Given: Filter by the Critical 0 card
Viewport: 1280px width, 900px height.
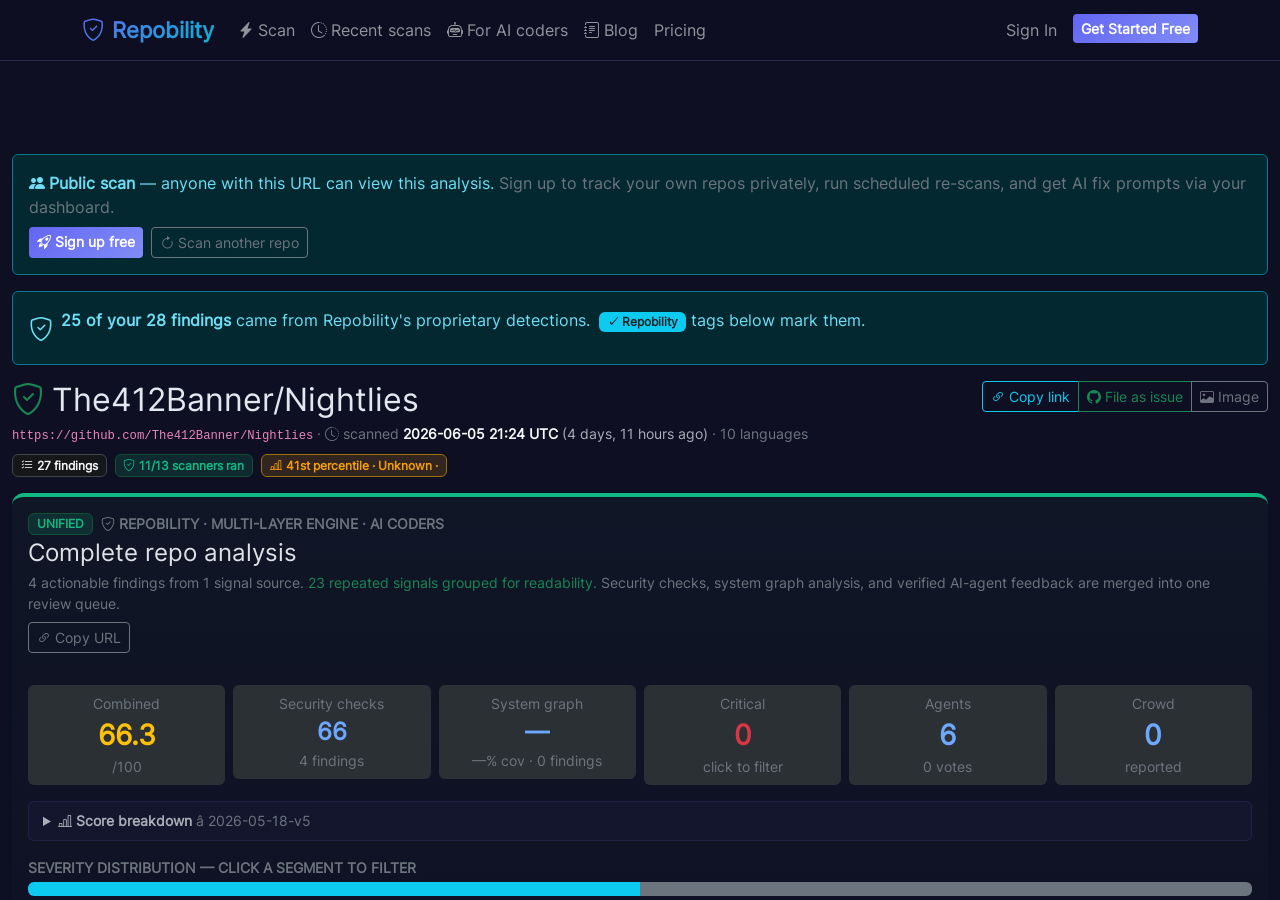Looking at the screenshot, I should (x=743, y=735).
